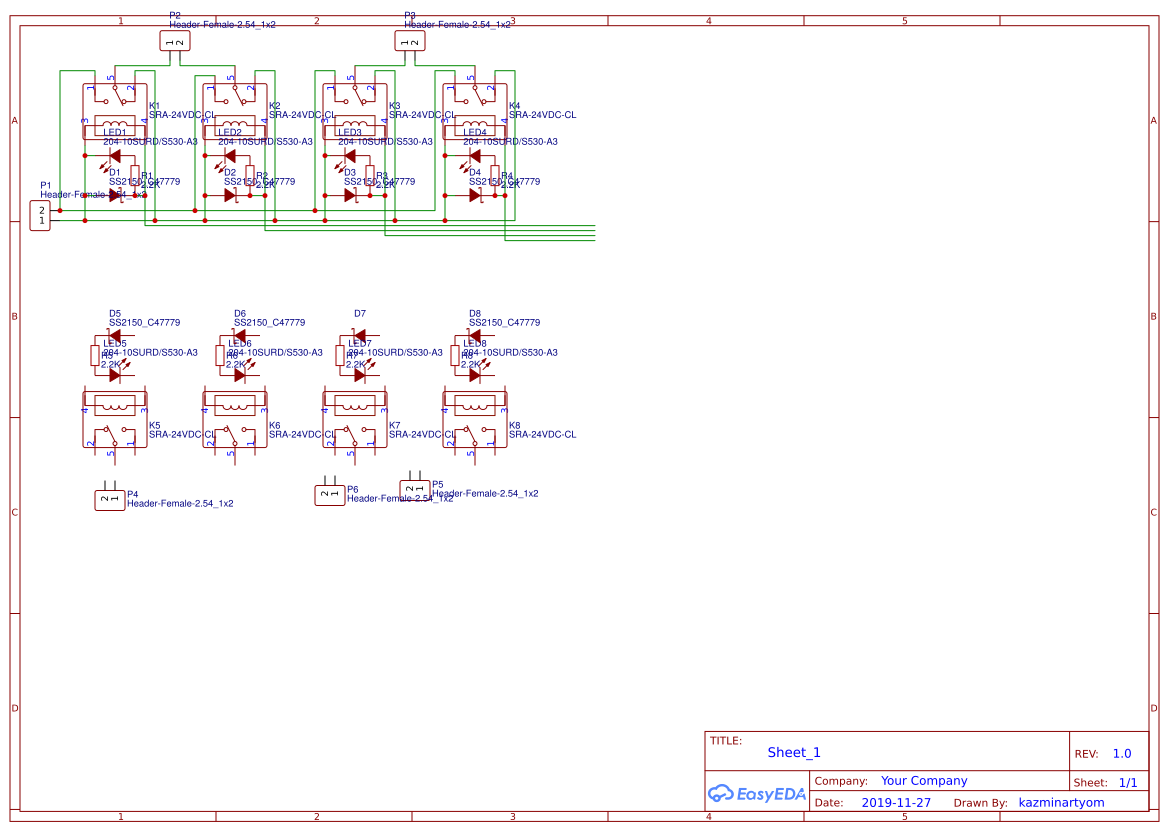Select the P2 header connector symbol
This screenshot has height=832, width=1169.
tap(174, 41)
